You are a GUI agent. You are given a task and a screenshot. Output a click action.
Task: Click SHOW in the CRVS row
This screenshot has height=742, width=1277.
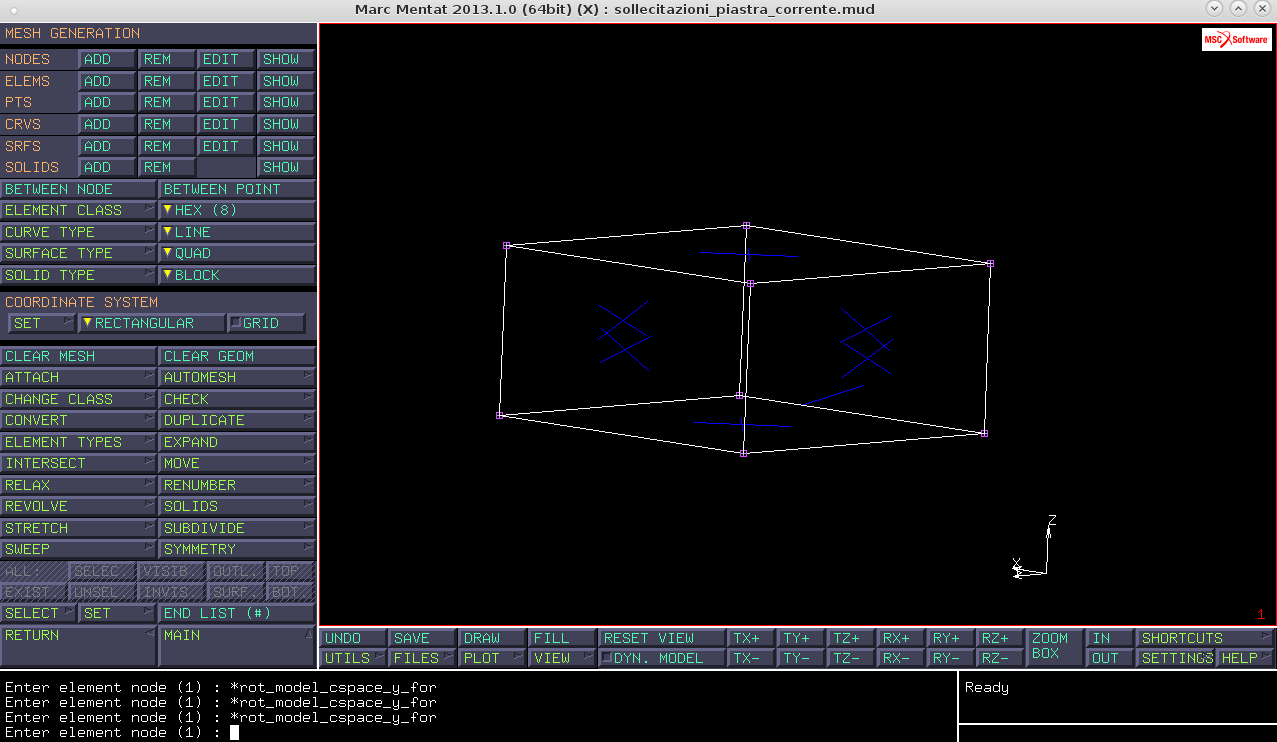[286, 124]
